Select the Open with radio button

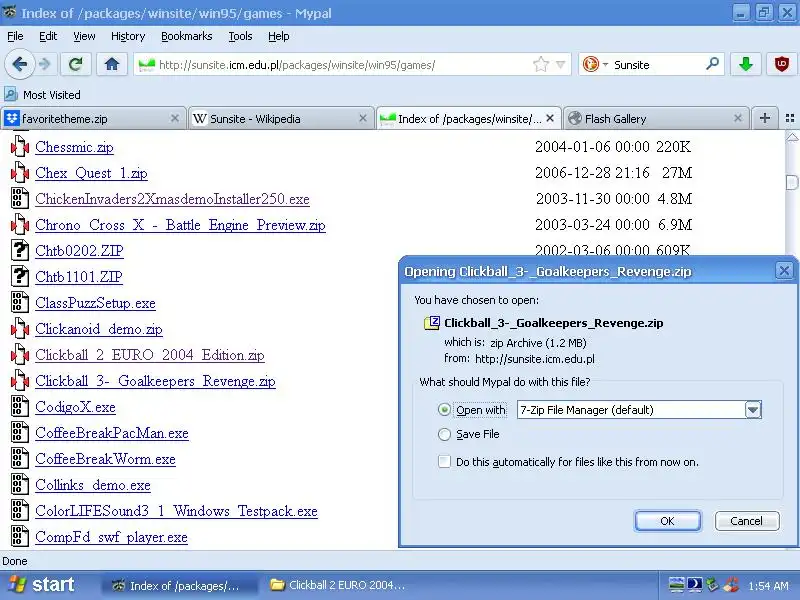[x=444, y=410]
